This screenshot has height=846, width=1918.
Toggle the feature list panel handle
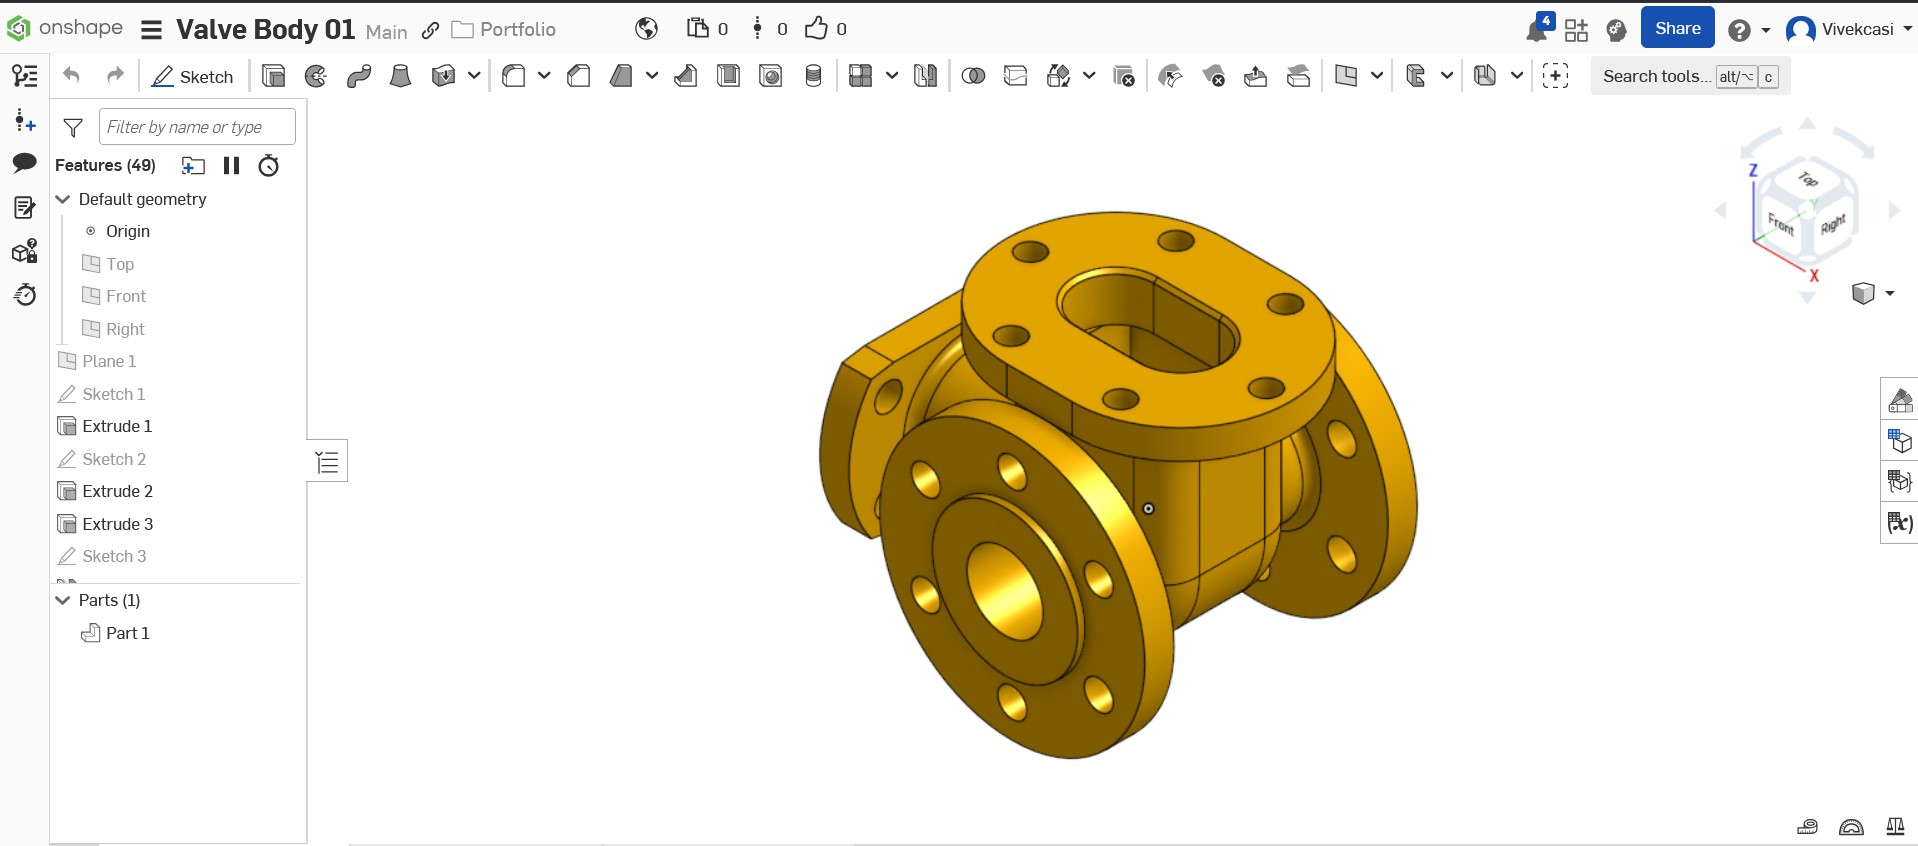pos(327,461)
